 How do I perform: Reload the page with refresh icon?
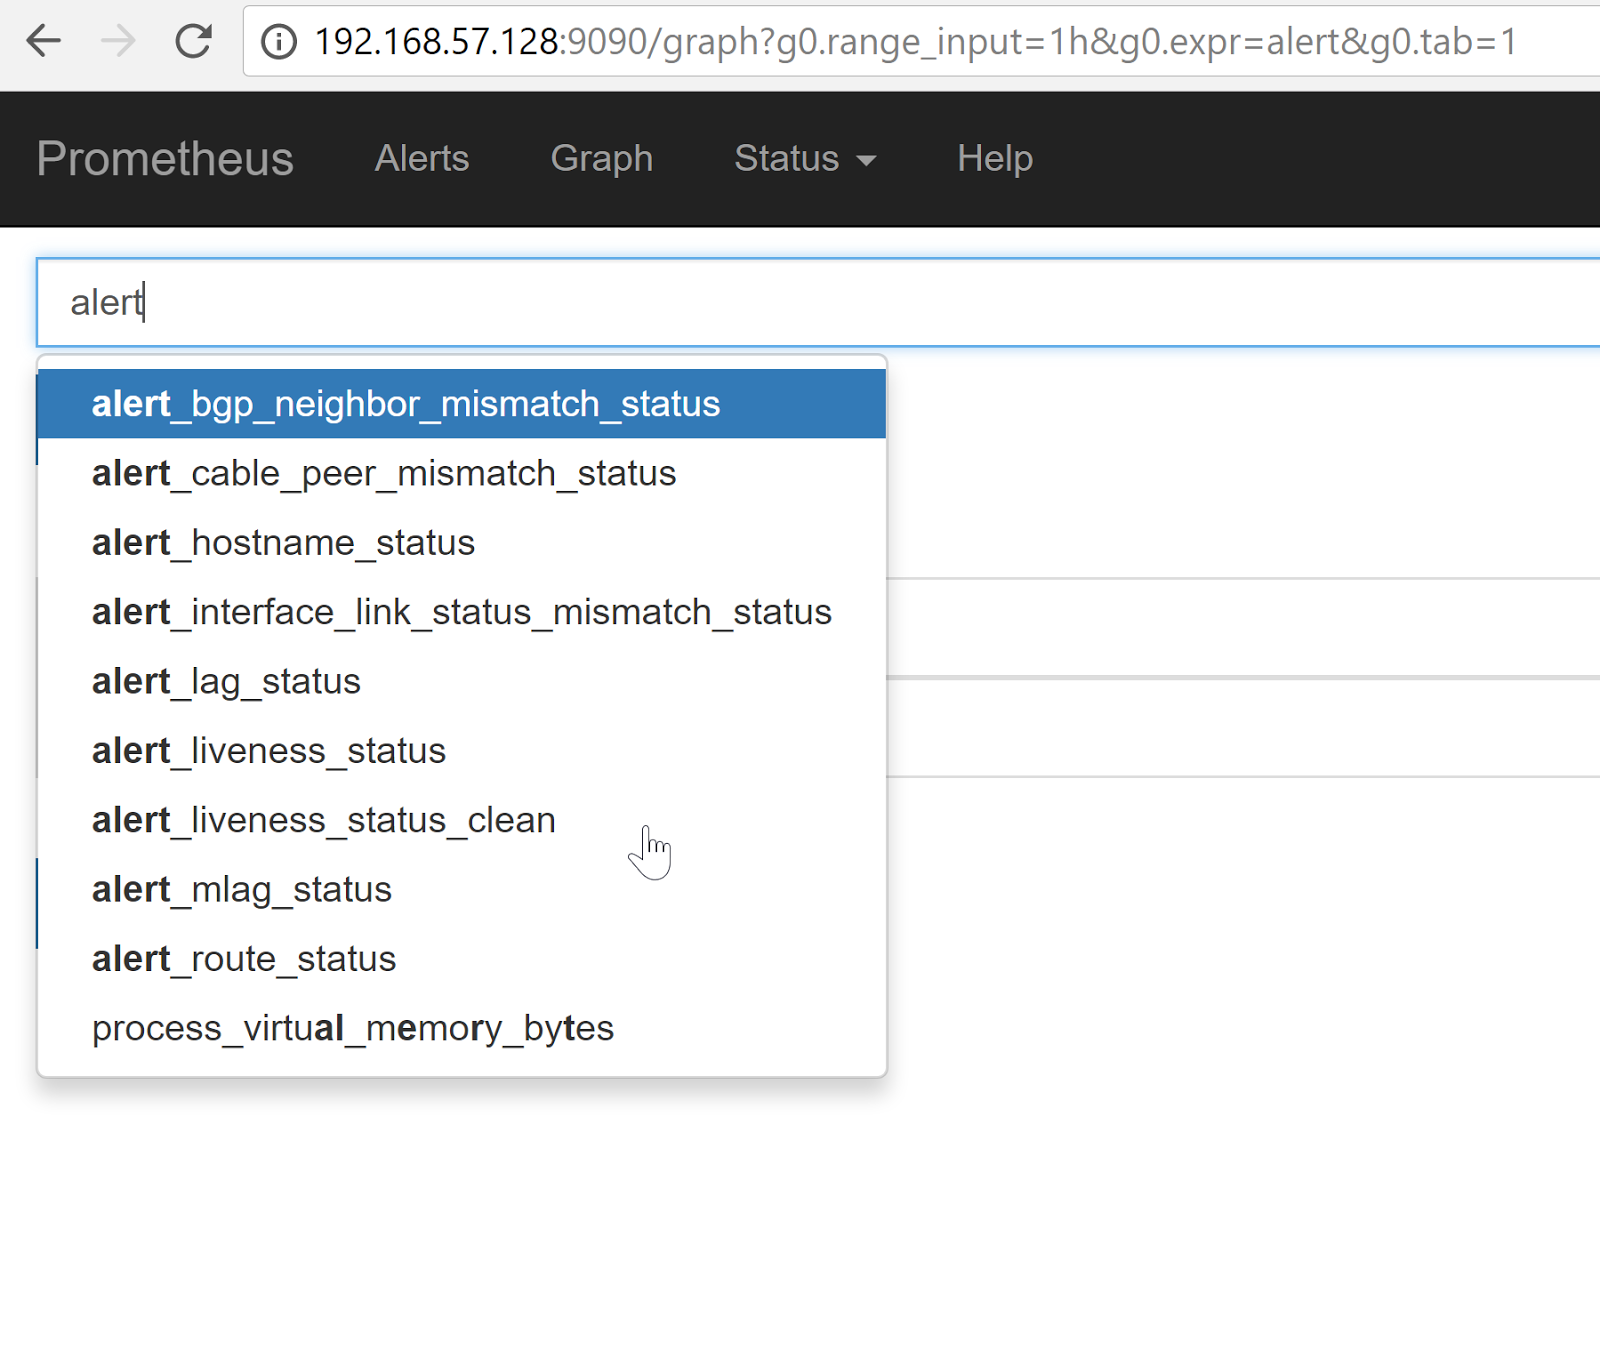click(x=193, y=41)
